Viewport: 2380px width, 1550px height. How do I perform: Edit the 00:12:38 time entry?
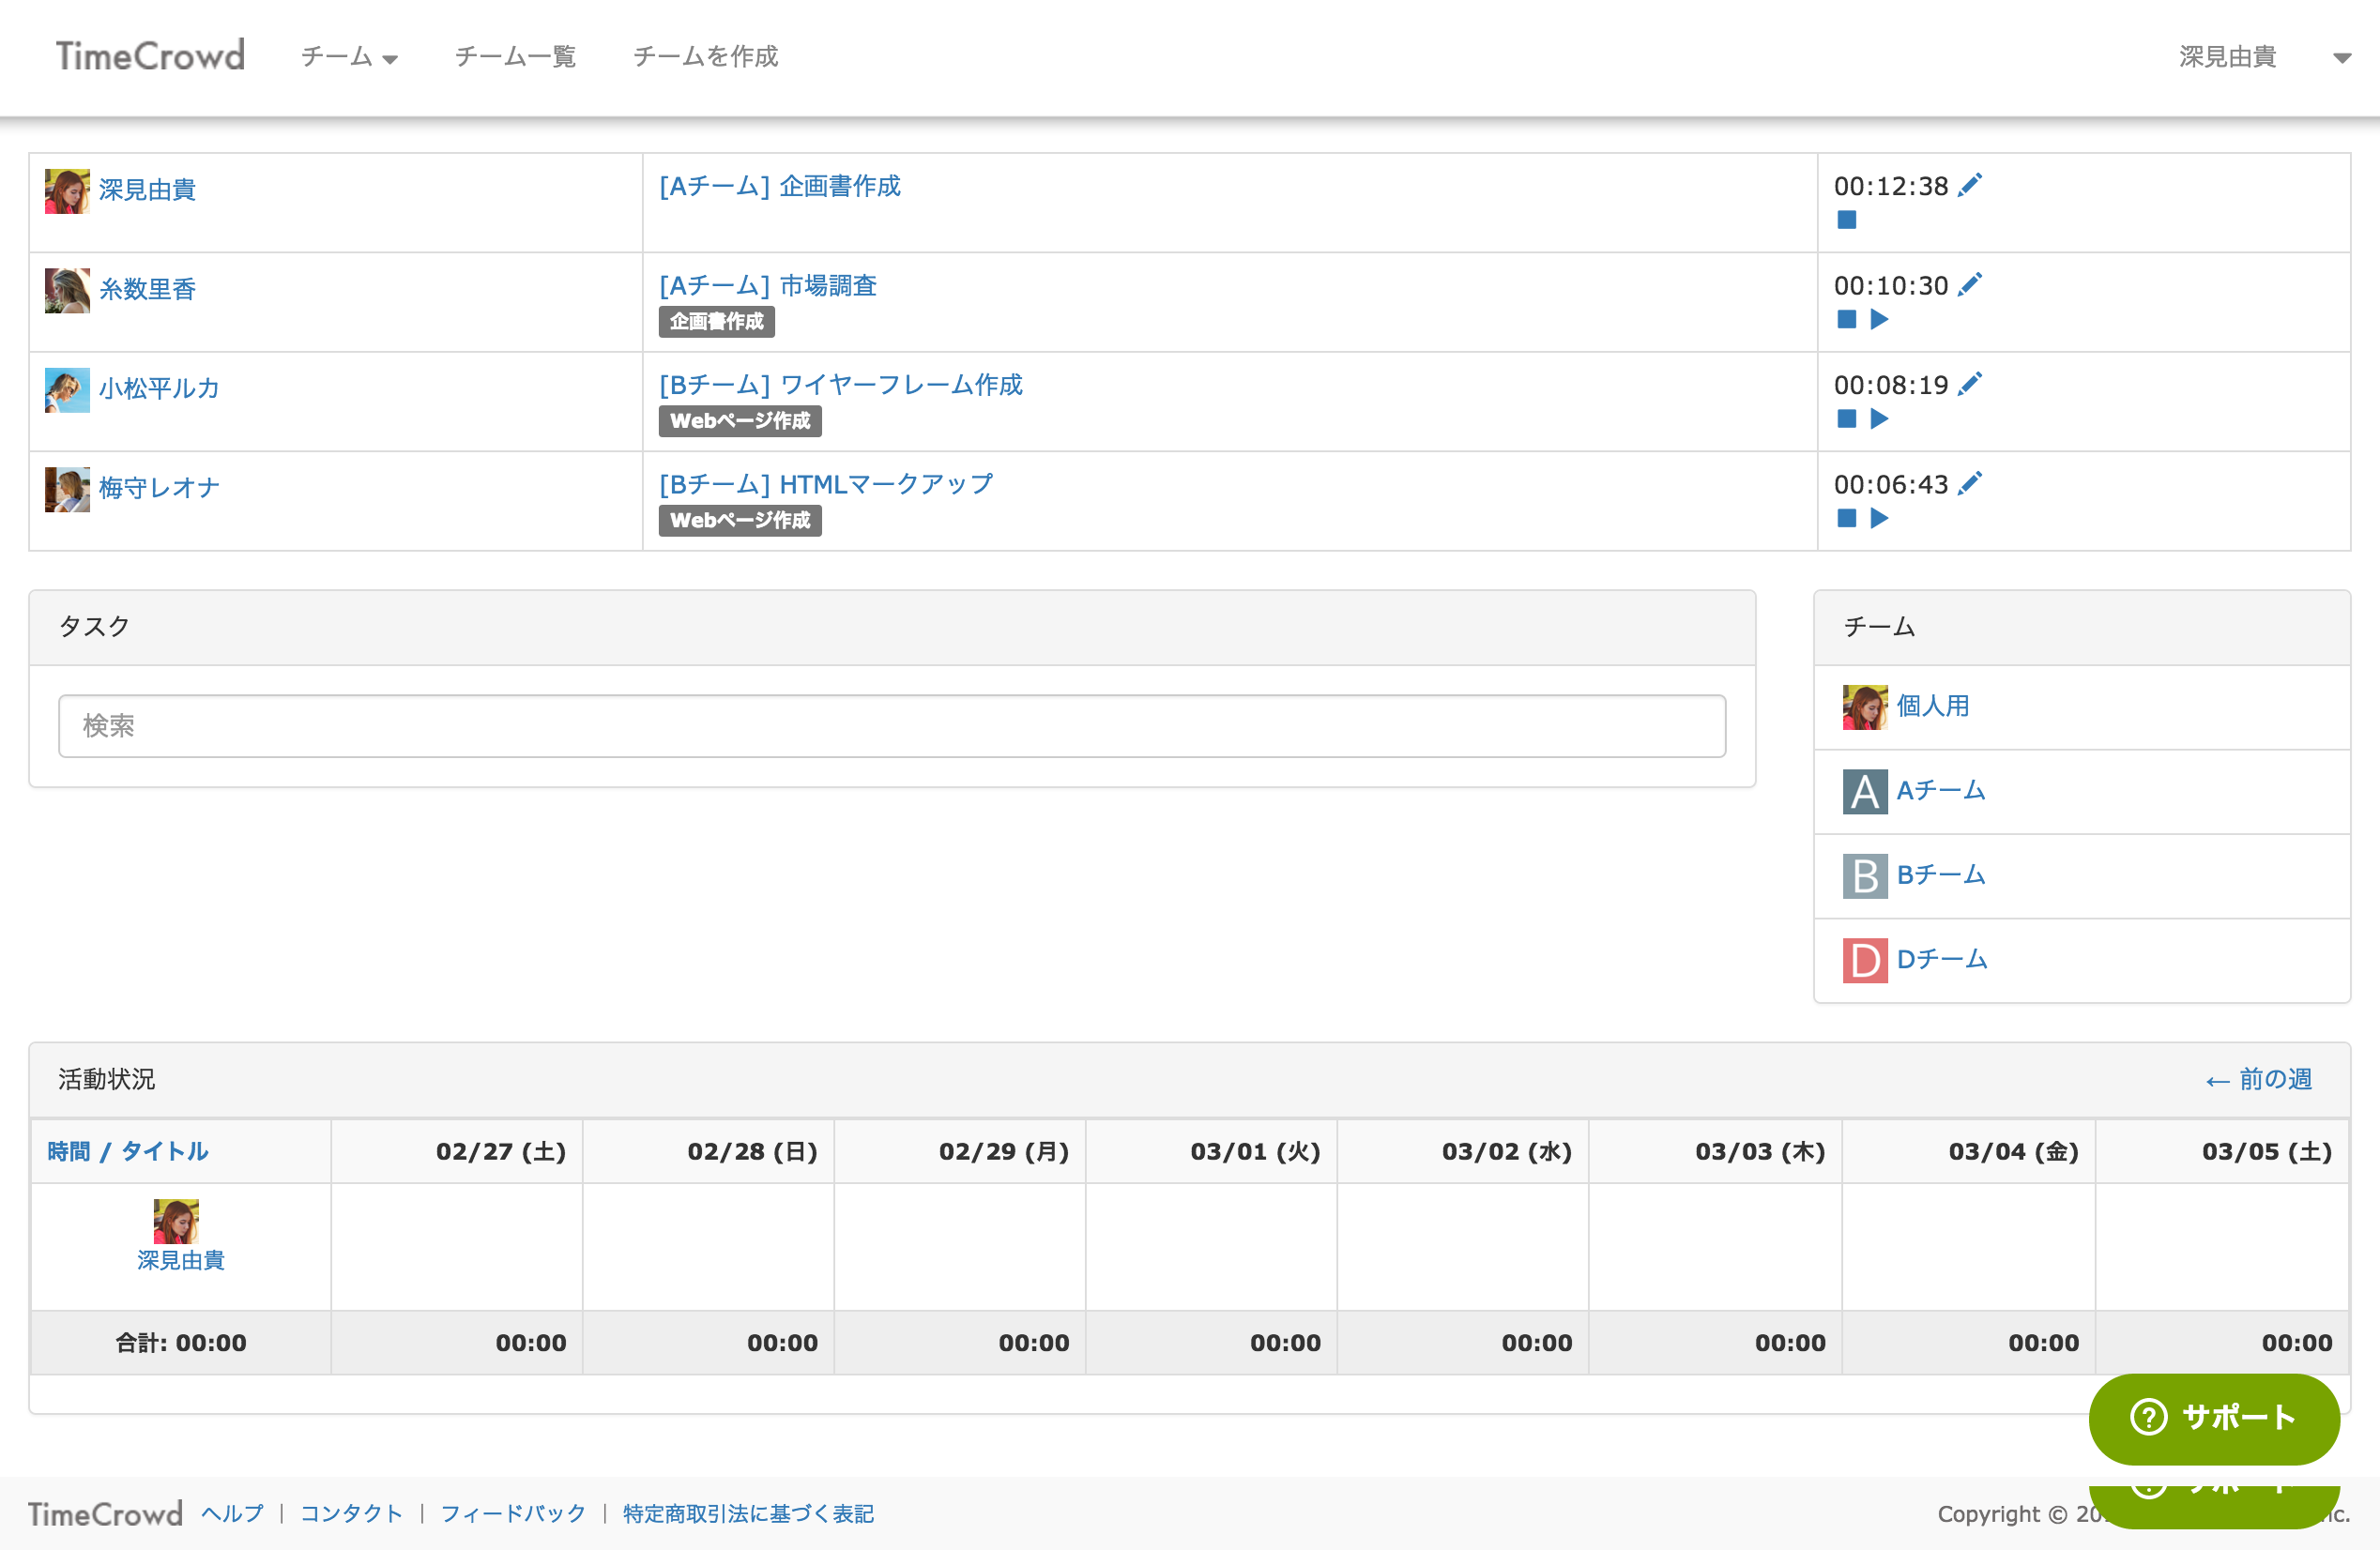pos(1969,186)
